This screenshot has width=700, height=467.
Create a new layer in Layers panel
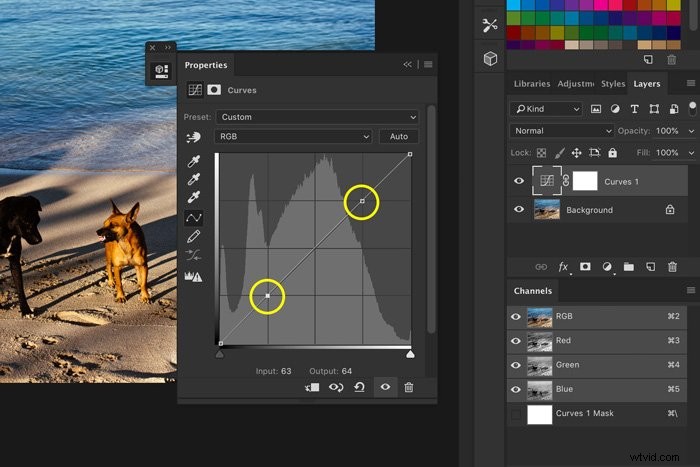coord(650,267)
